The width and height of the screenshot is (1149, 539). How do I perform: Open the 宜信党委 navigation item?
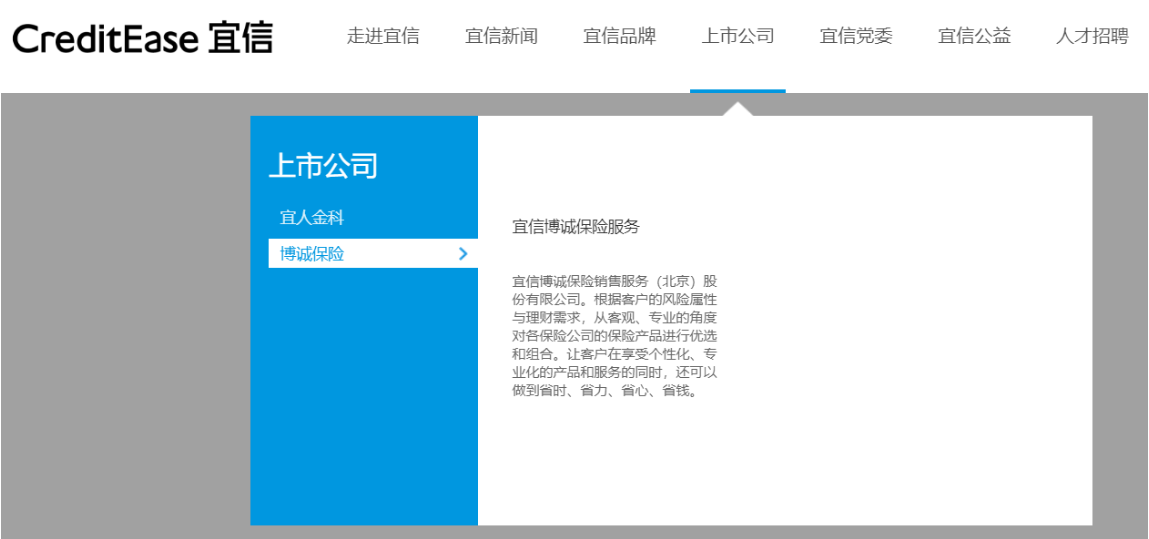[855, 37]
